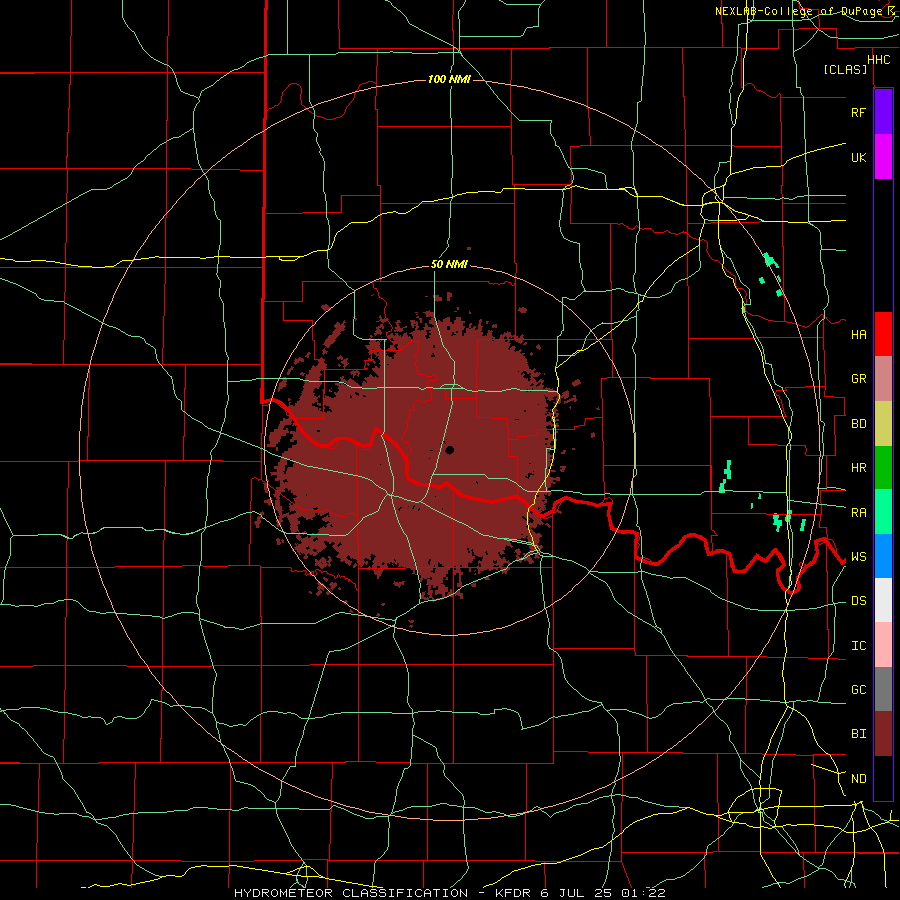
Task: Click the HHC product label
Action: (x=879, y=60)
